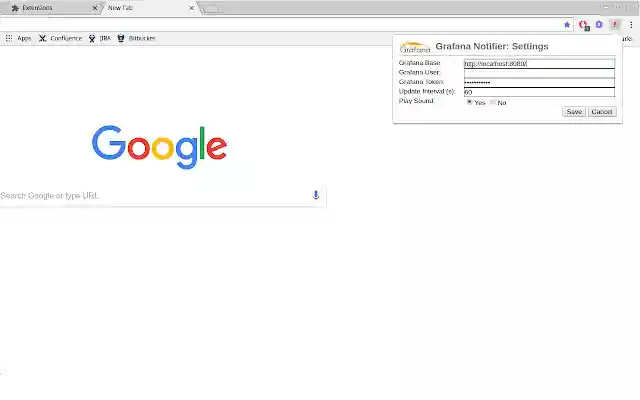
Task: Switch to the New Tab tab
Action: [x=149, y=8]
